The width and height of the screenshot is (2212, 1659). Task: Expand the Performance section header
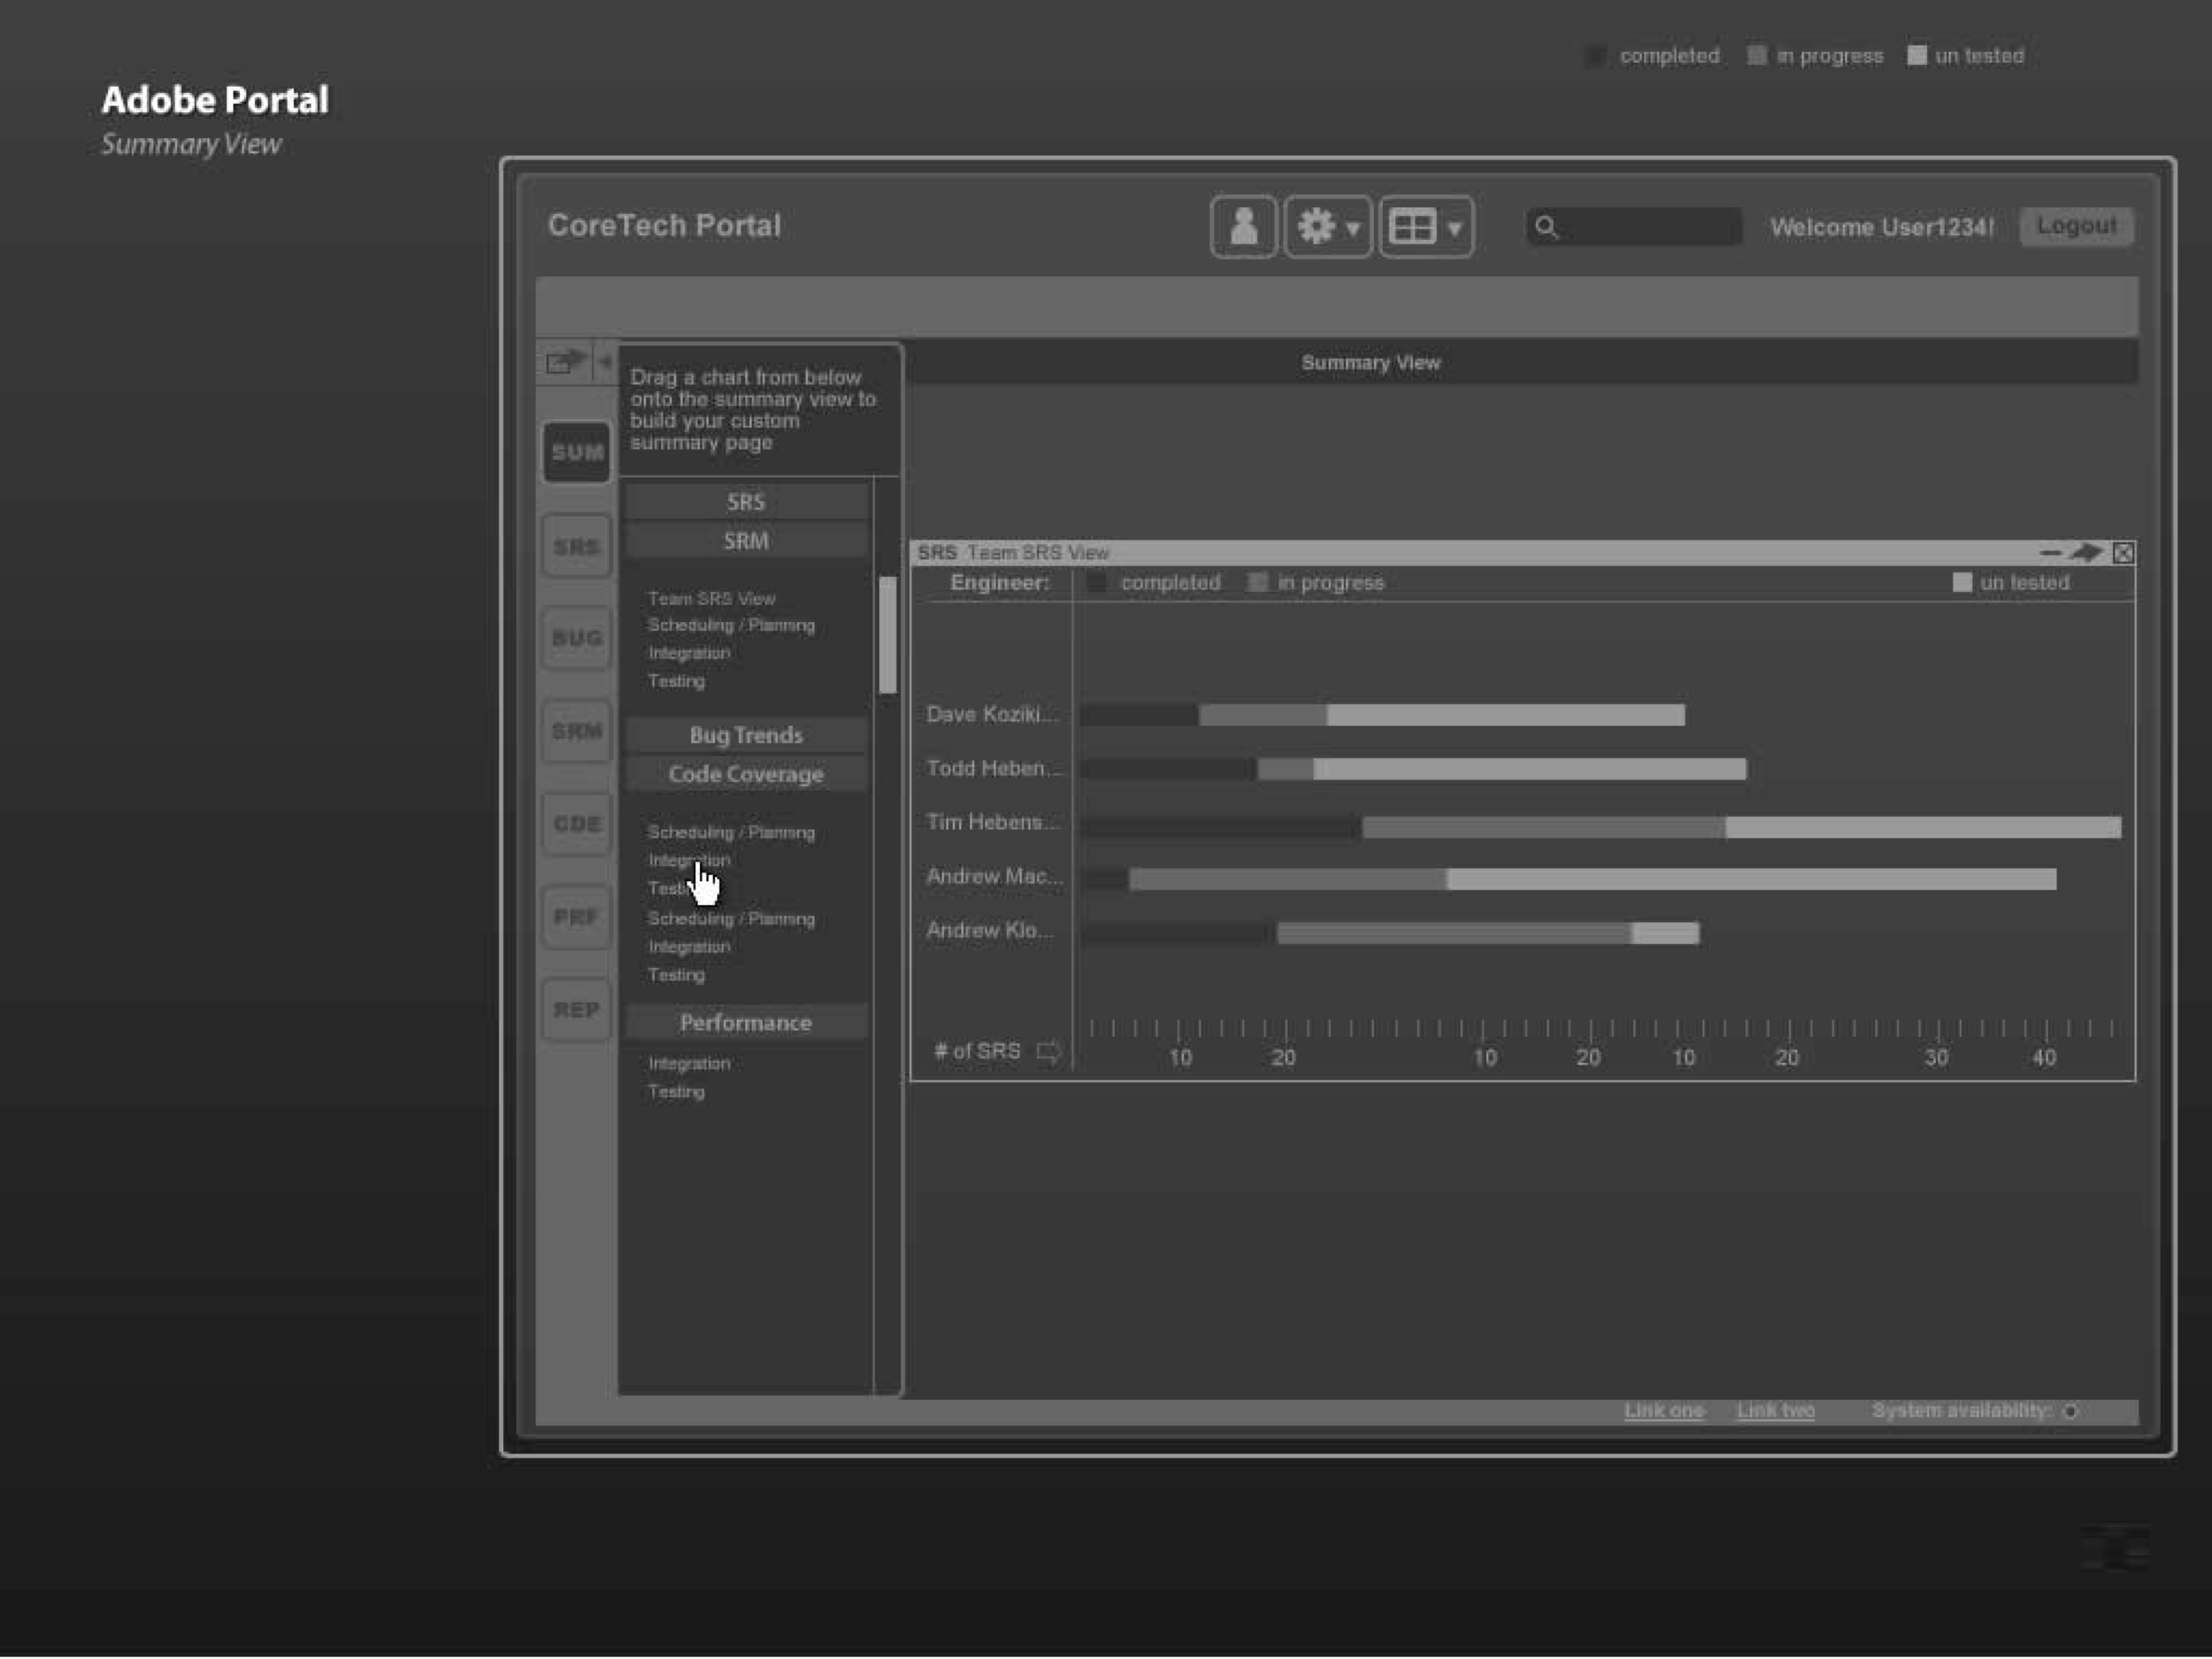point(746,1023)
